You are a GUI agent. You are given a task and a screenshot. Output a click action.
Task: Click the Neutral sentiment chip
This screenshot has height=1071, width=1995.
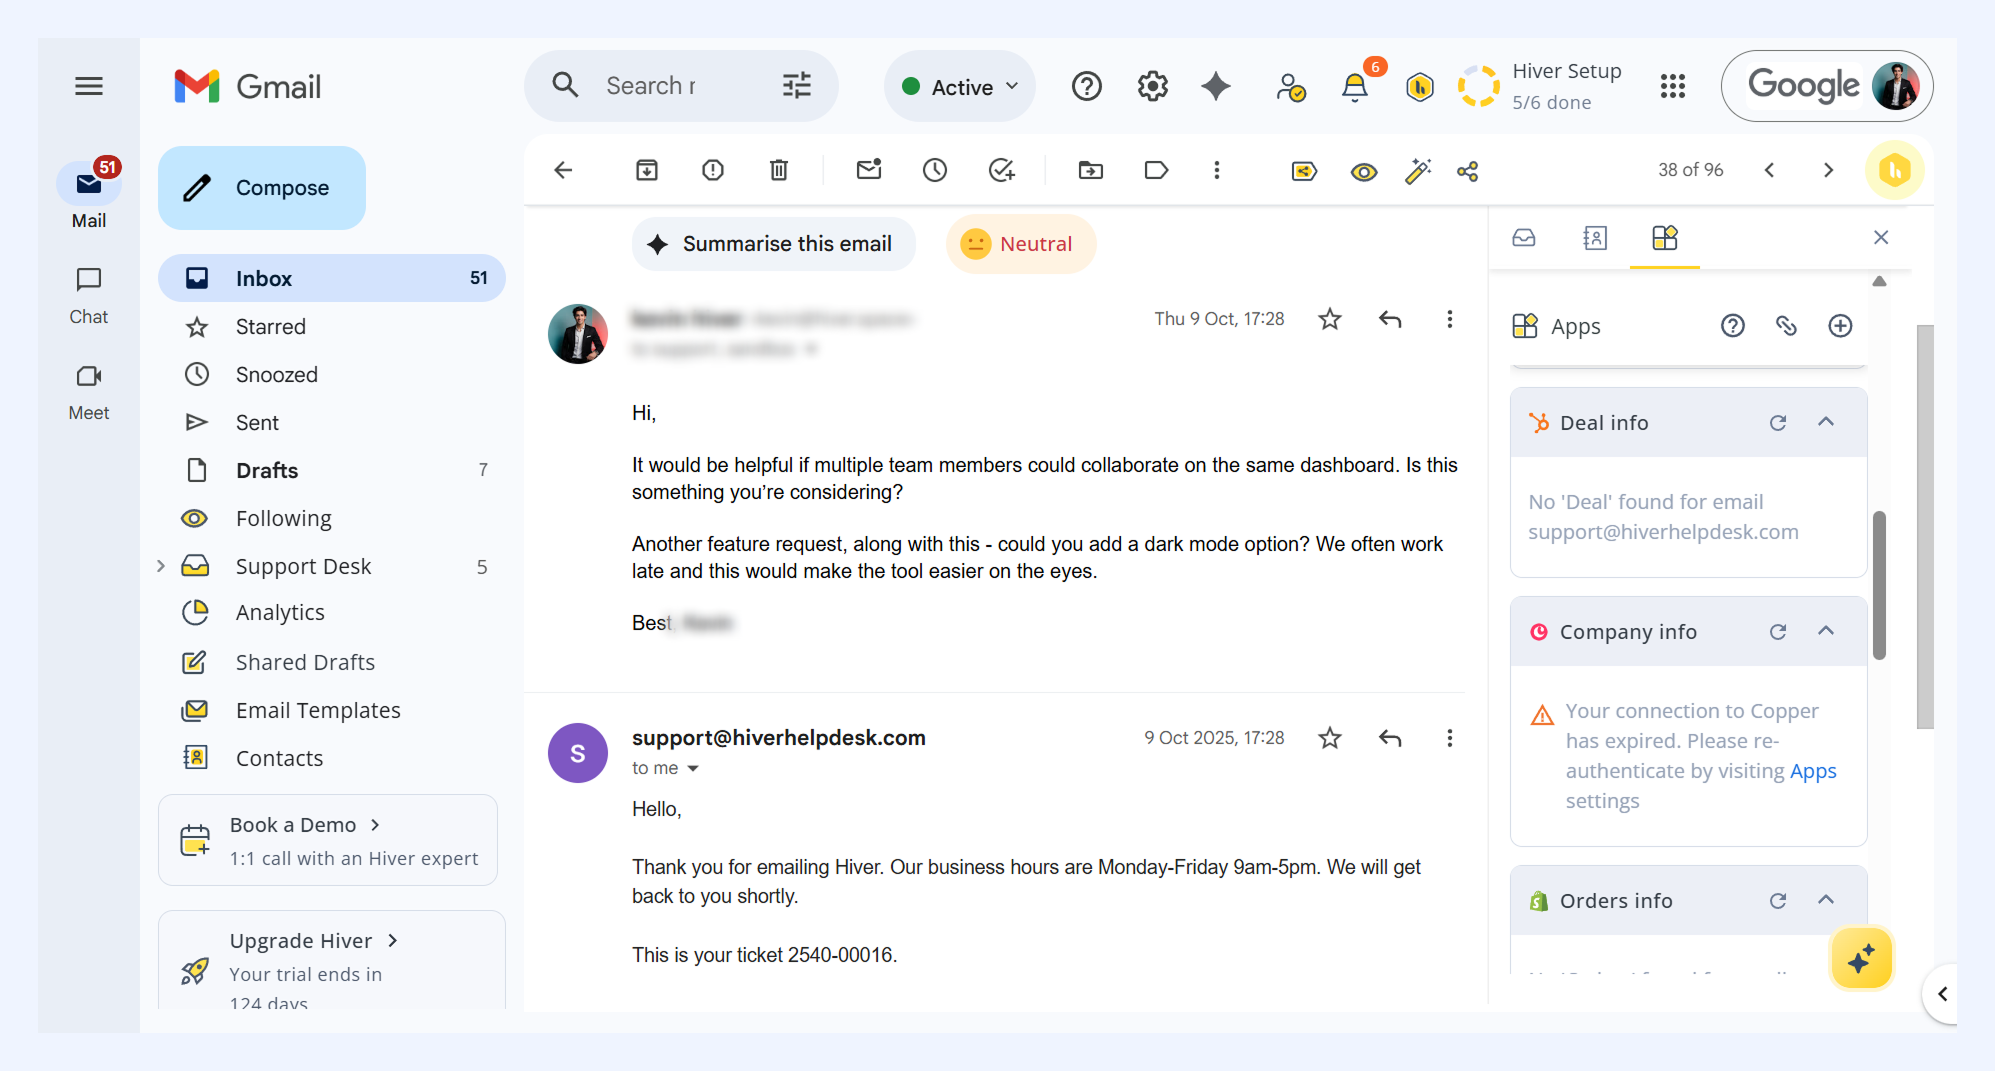point(1021,244)
